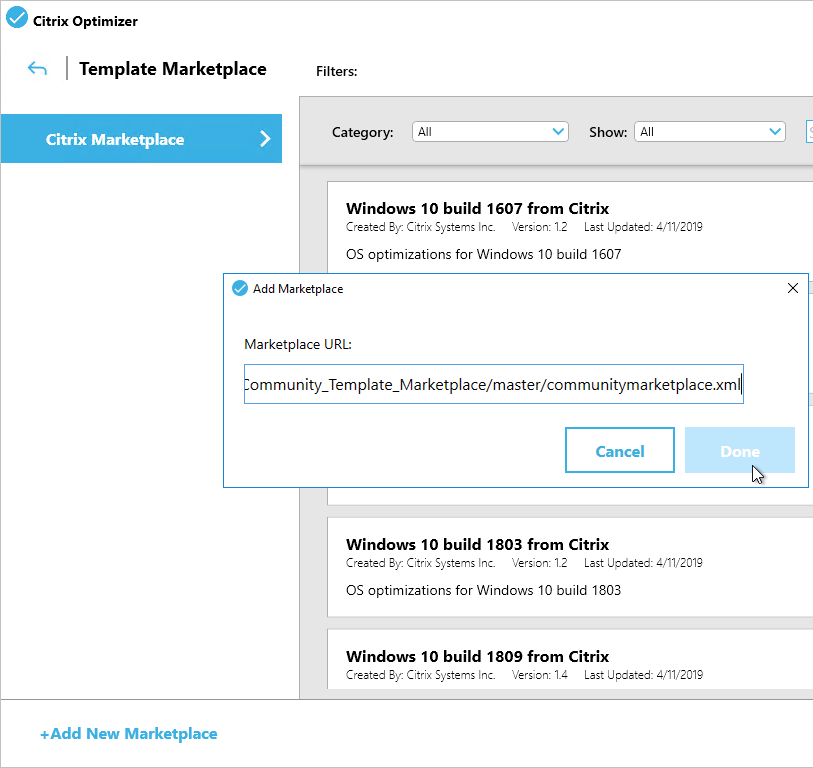The width and height of the screenshot is (813, 768).
Task: Click the Add Marketplace dialog checkmark icon
Action: pos(240,288)
